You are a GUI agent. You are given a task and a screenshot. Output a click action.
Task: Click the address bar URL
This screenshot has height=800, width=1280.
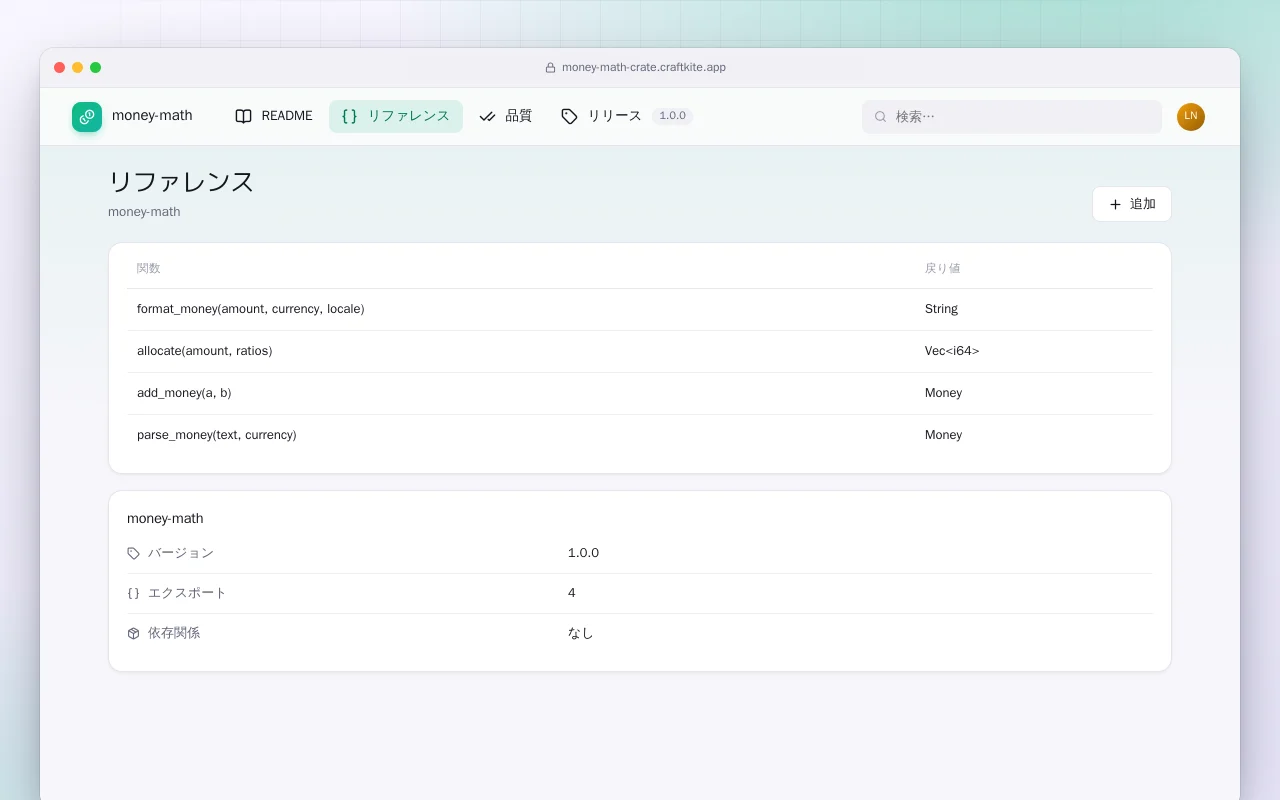tap(644, 68)
